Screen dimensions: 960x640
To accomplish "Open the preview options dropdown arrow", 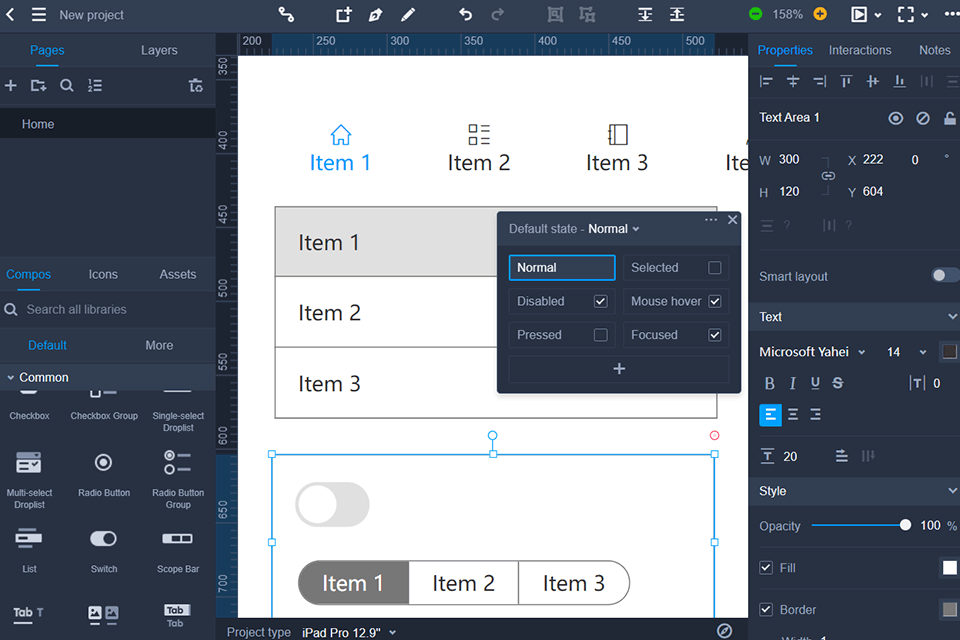I will (x=877, y=15).
